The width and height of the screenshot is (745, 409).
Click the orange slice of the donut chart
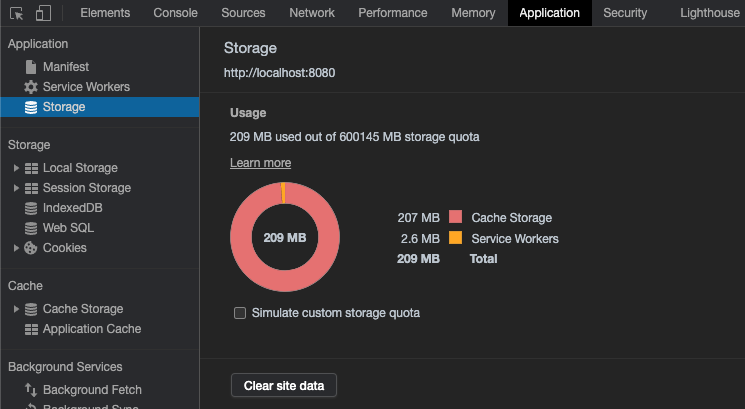(x=283, y=193)
